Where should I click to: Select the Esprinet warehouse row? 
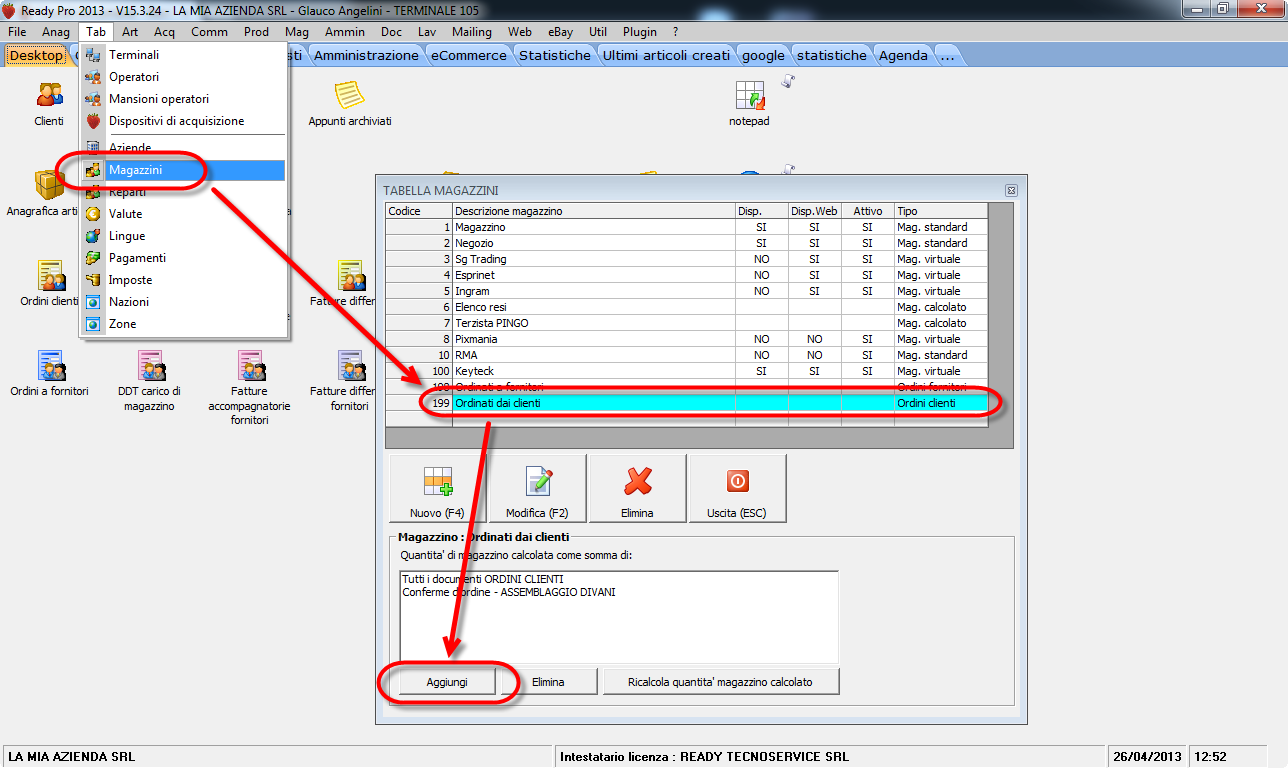click(x=687, y=275)
